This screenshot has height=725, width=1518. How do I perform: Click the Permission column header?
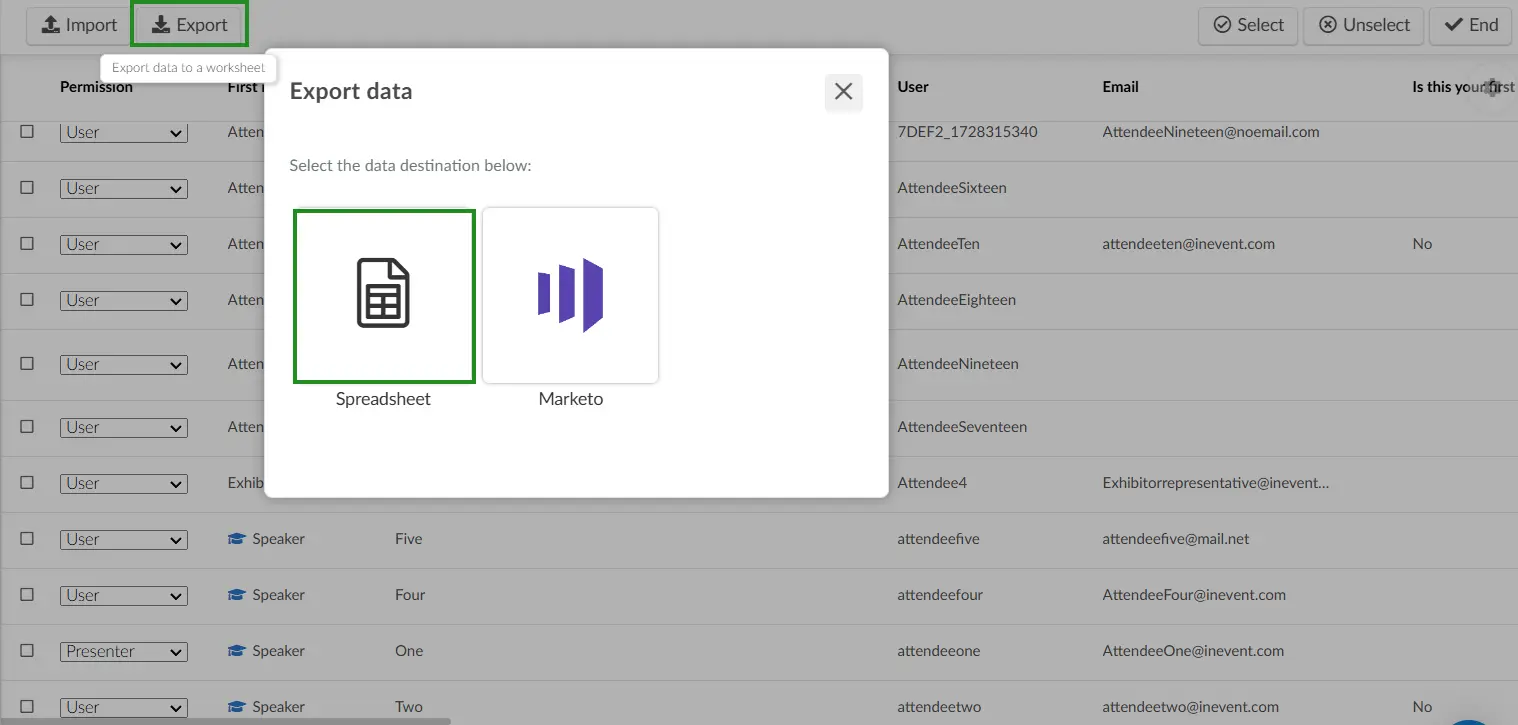click(x=96, y=87)
